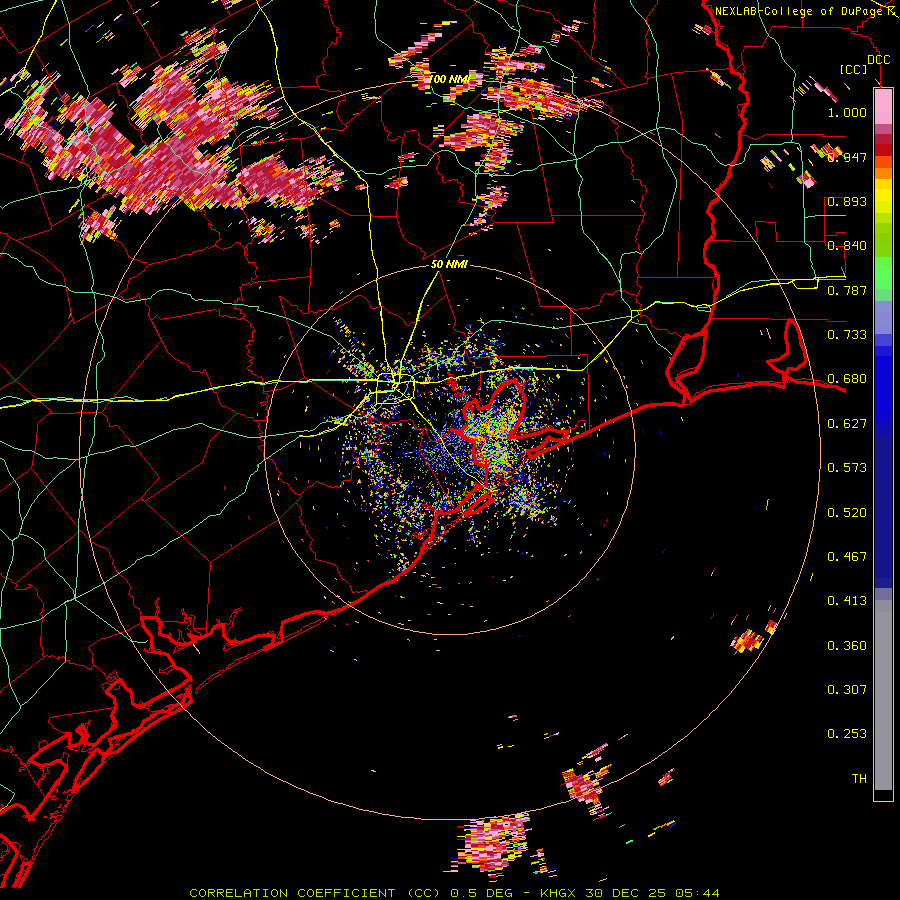Image resolution: width=900 pixels, height=900 pixels.
Task: Pick the periwinkle blue segment near 0.733
Action: [883, 317]
